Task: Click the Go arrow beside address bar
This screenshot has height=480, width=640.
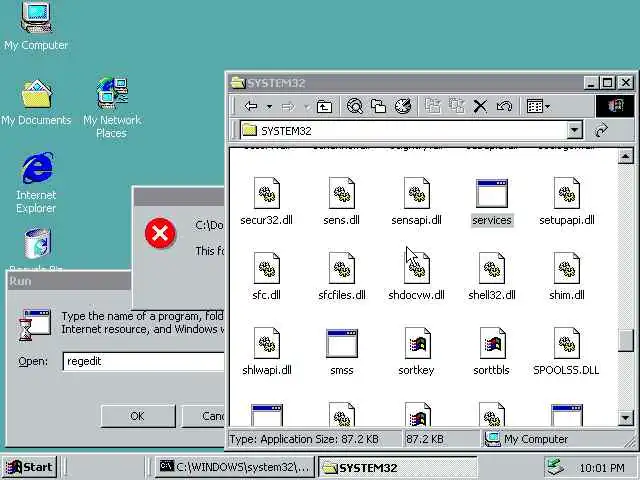Action: [x=601, y=131]
